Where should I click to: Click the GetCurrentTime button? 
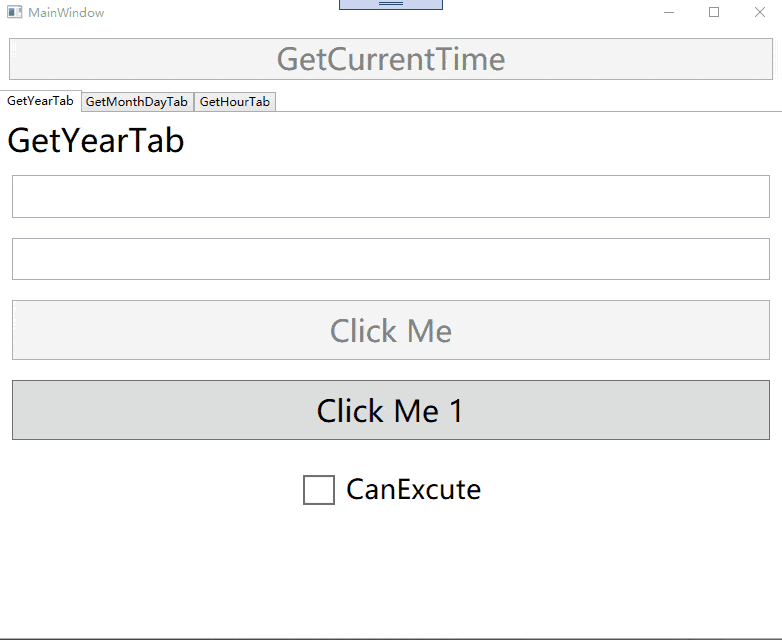point(391,59)
